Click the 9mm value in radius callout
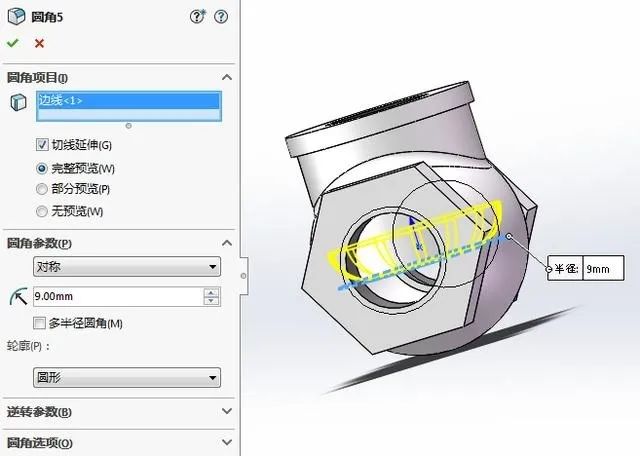 [603, 269]
